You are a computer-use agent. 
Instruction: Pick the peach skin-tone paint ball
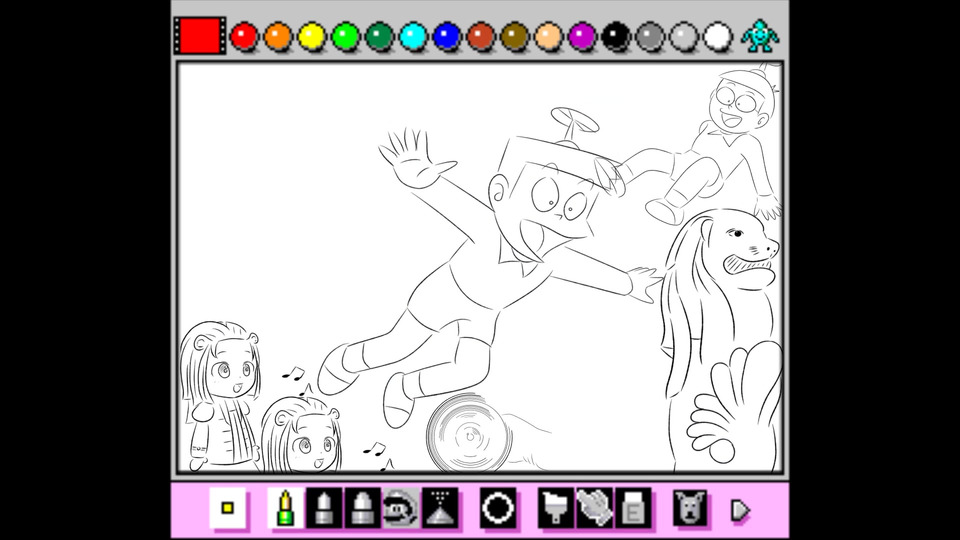(548, 36)
